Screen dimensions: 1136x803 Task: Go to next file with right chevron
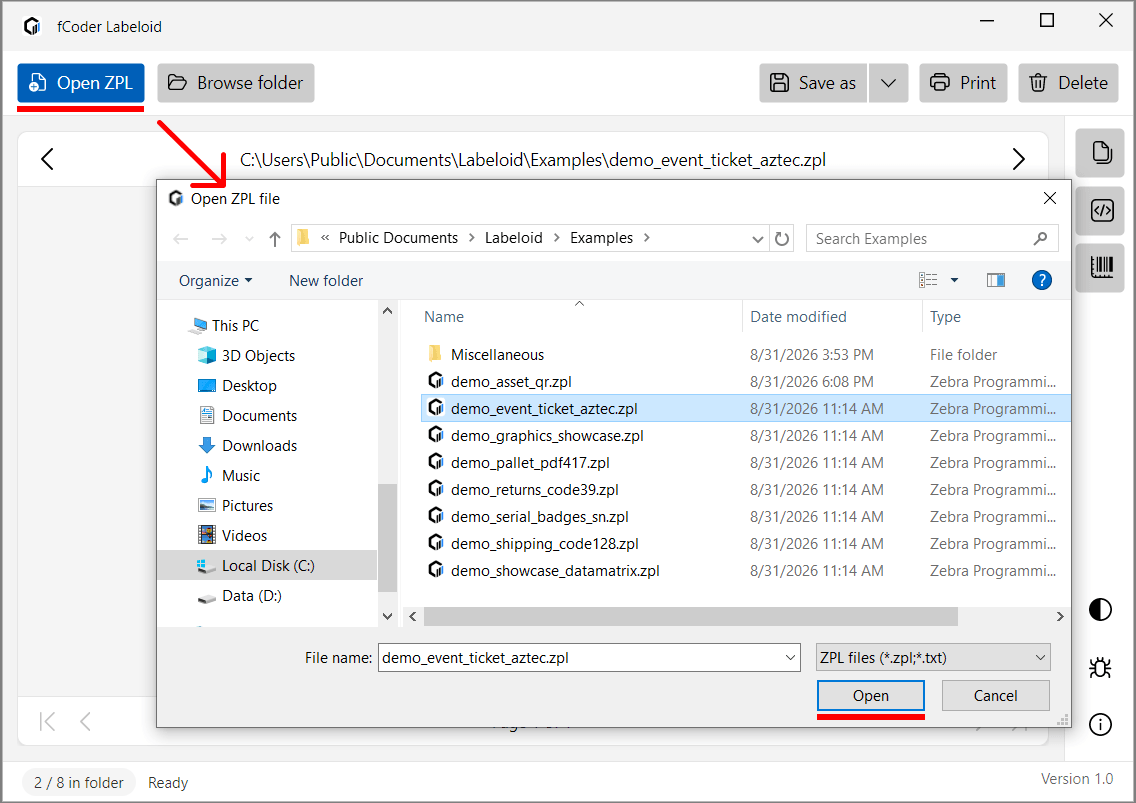[1019, 159]
